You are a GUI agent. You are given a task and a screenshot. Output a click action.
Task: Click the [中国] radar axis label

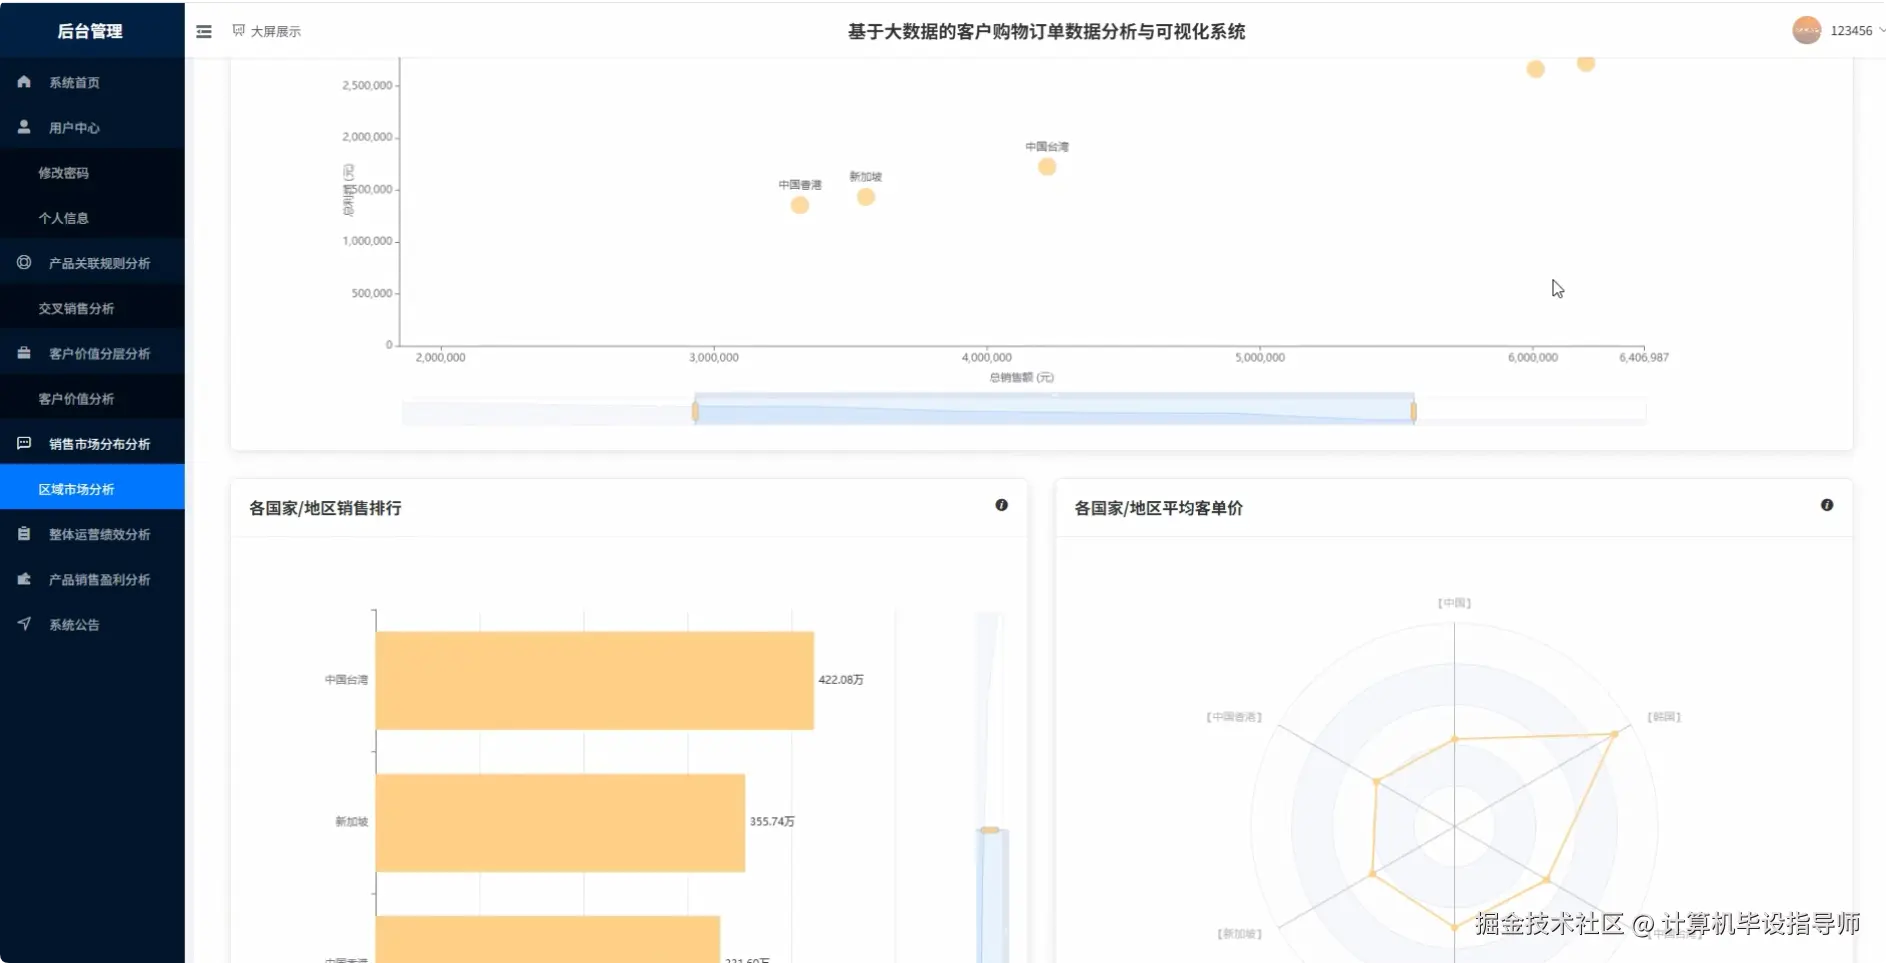pos(1454,603)
